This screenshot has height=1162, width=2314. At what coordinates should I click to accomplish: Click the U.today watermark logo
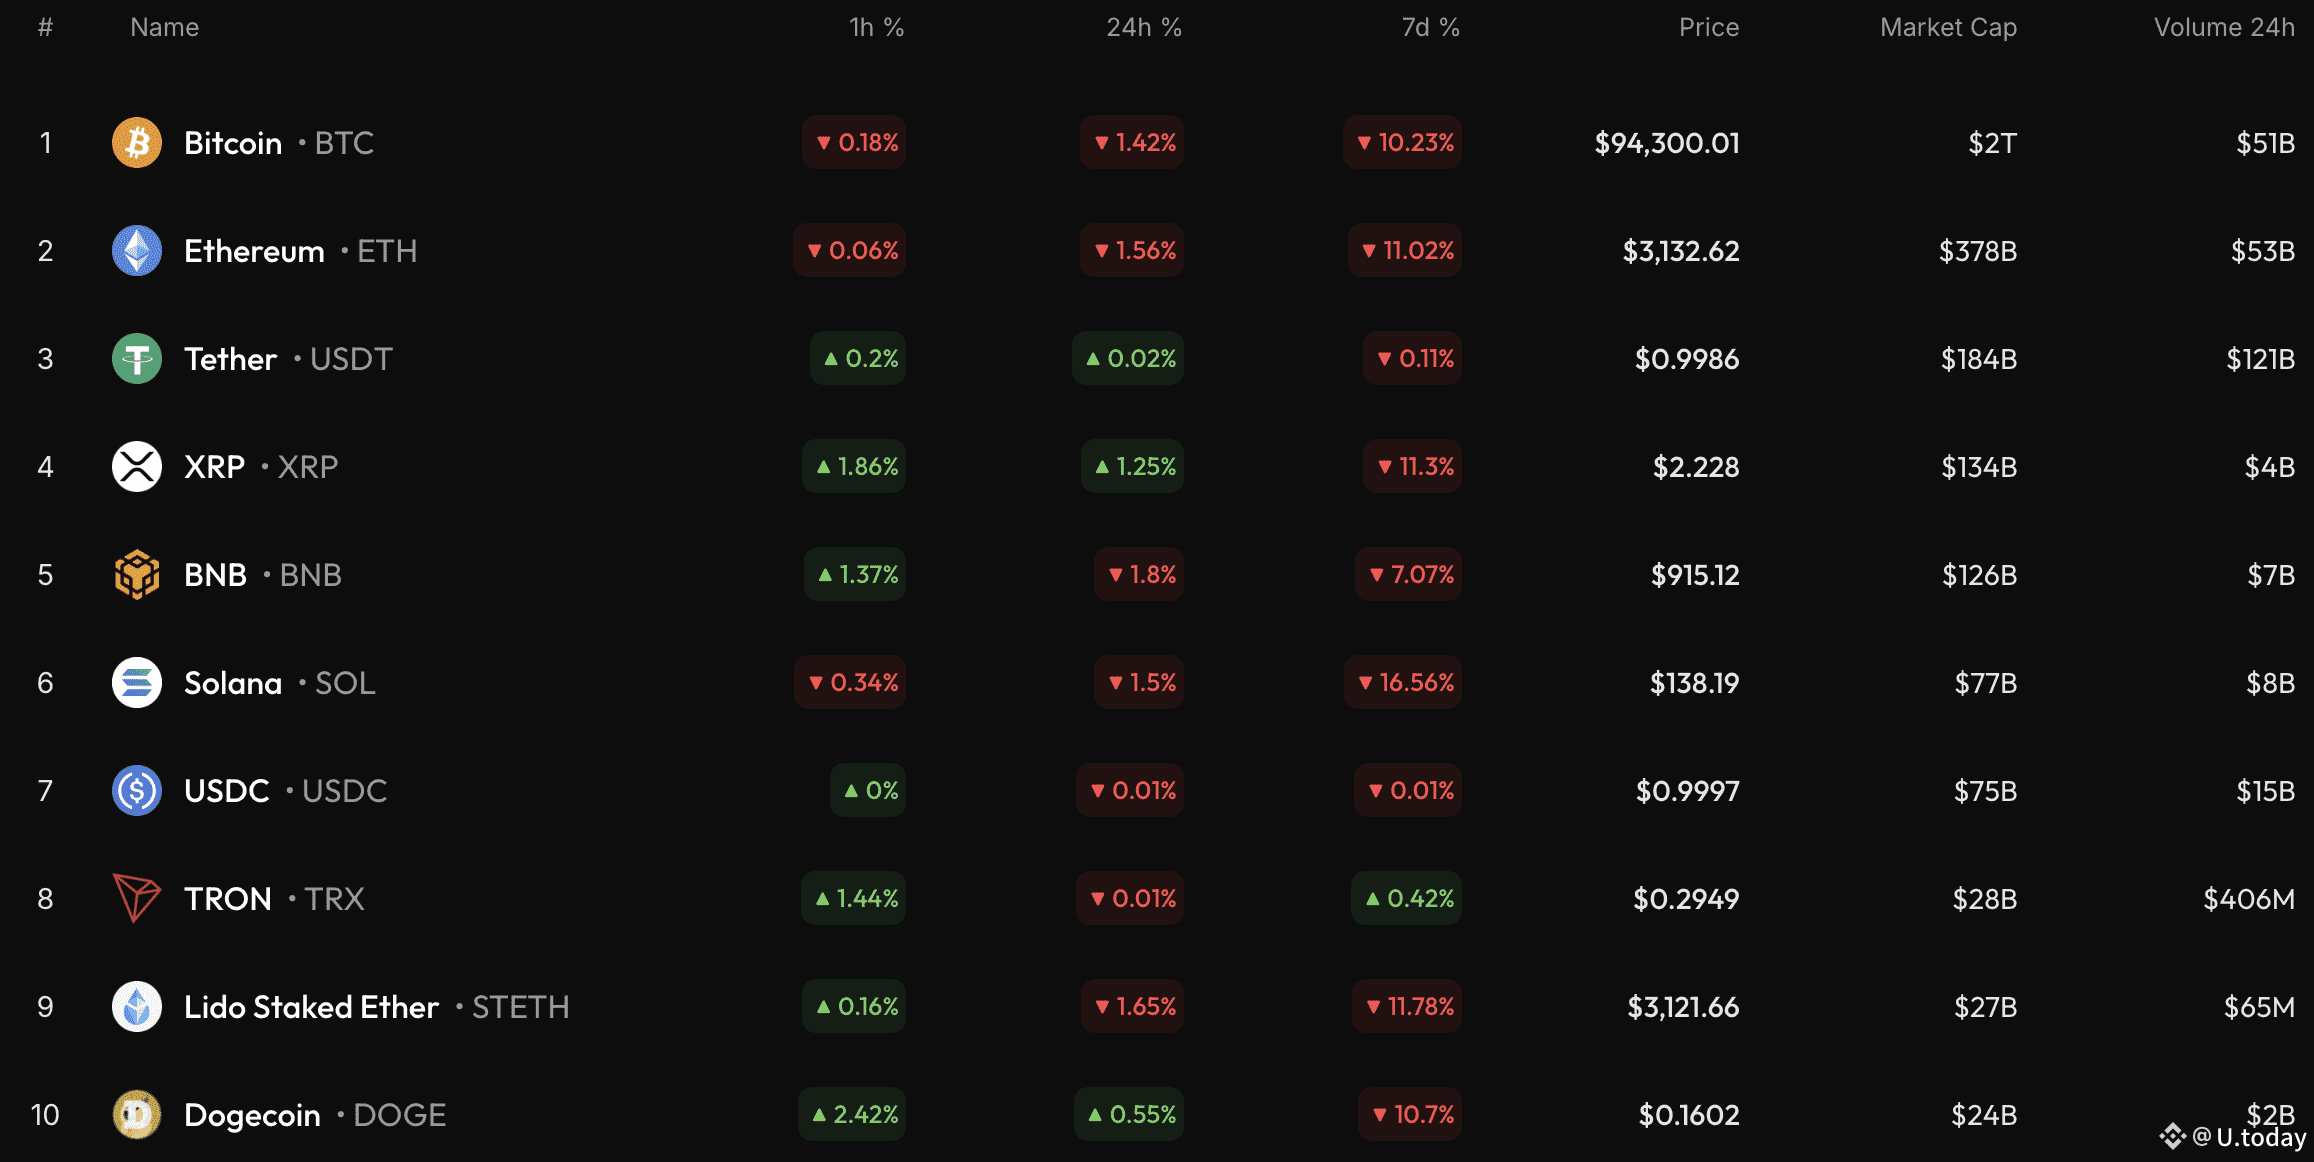pos(2233,1138)
